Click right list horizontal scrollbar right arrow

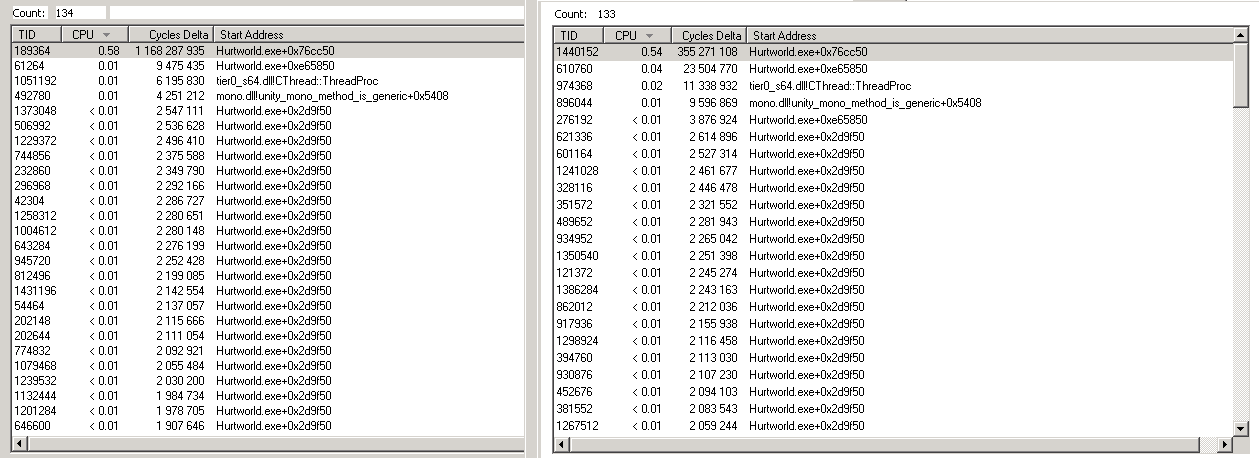[x=1225, y=443]
